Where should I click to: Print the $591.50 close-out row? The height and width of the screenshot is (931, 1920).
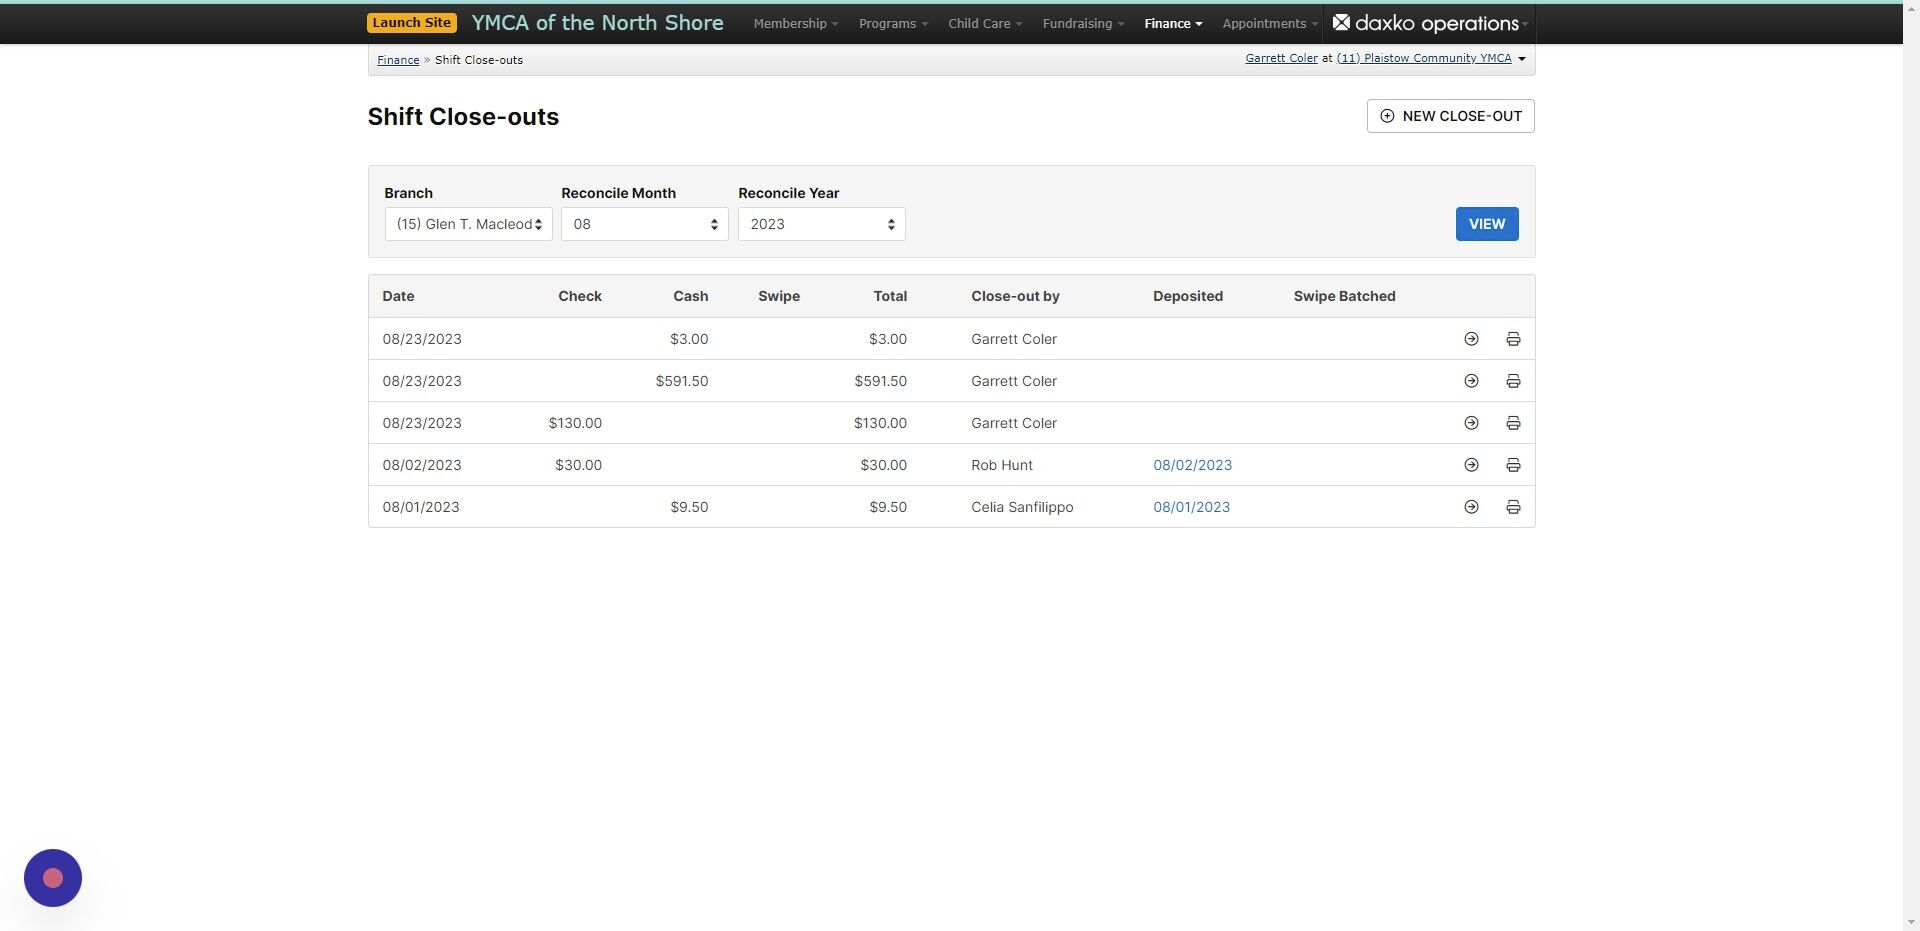click(1513, 381)
